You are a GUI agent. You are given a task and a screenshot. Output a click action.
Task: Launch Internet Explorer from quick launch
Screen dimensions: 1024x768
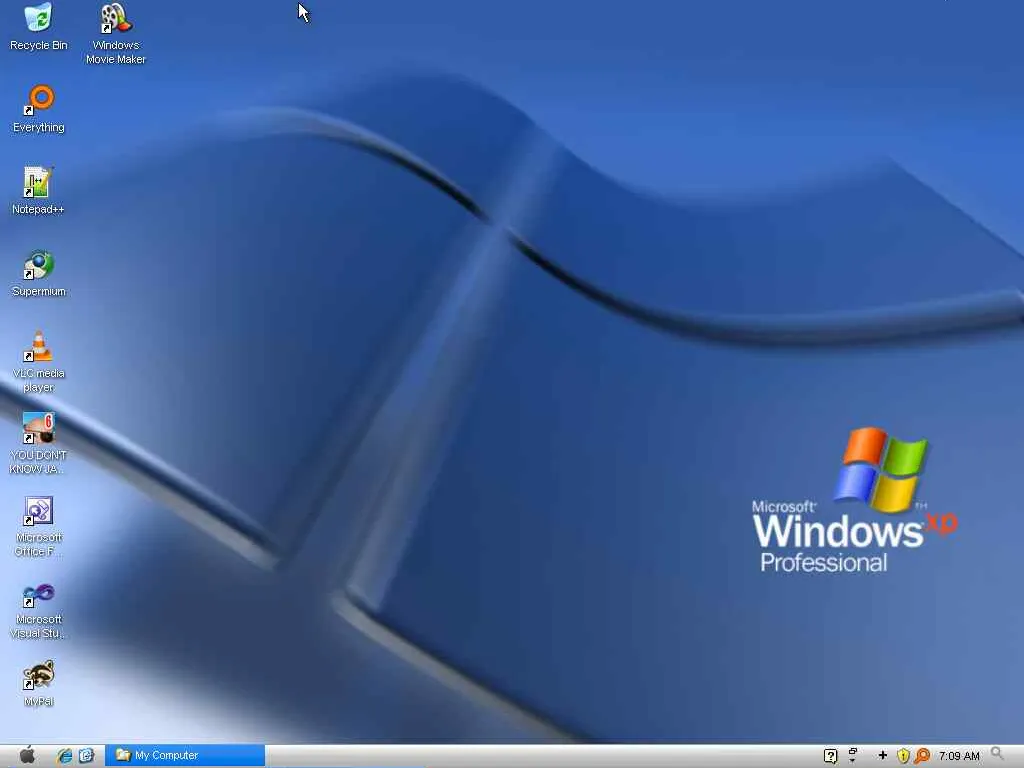point(64,756)
